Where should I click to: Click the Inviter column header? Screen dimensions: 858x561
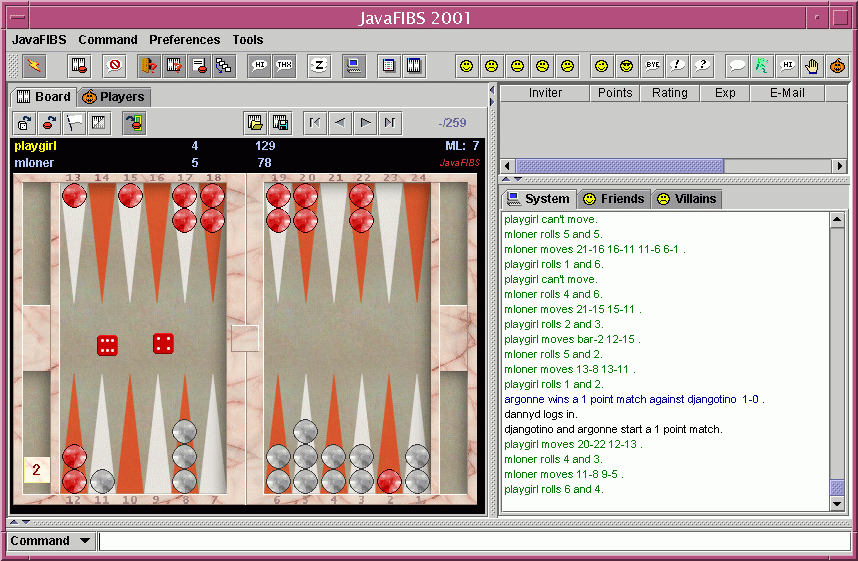(545, 93)
